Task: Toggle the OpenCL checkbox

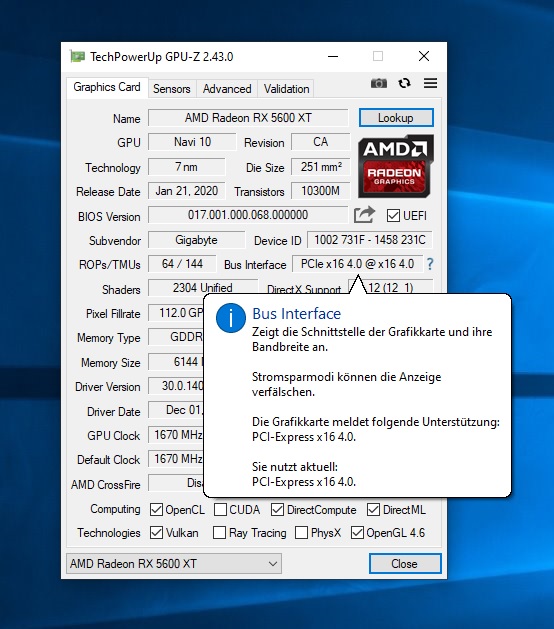Action: click(x=156, y=510)
